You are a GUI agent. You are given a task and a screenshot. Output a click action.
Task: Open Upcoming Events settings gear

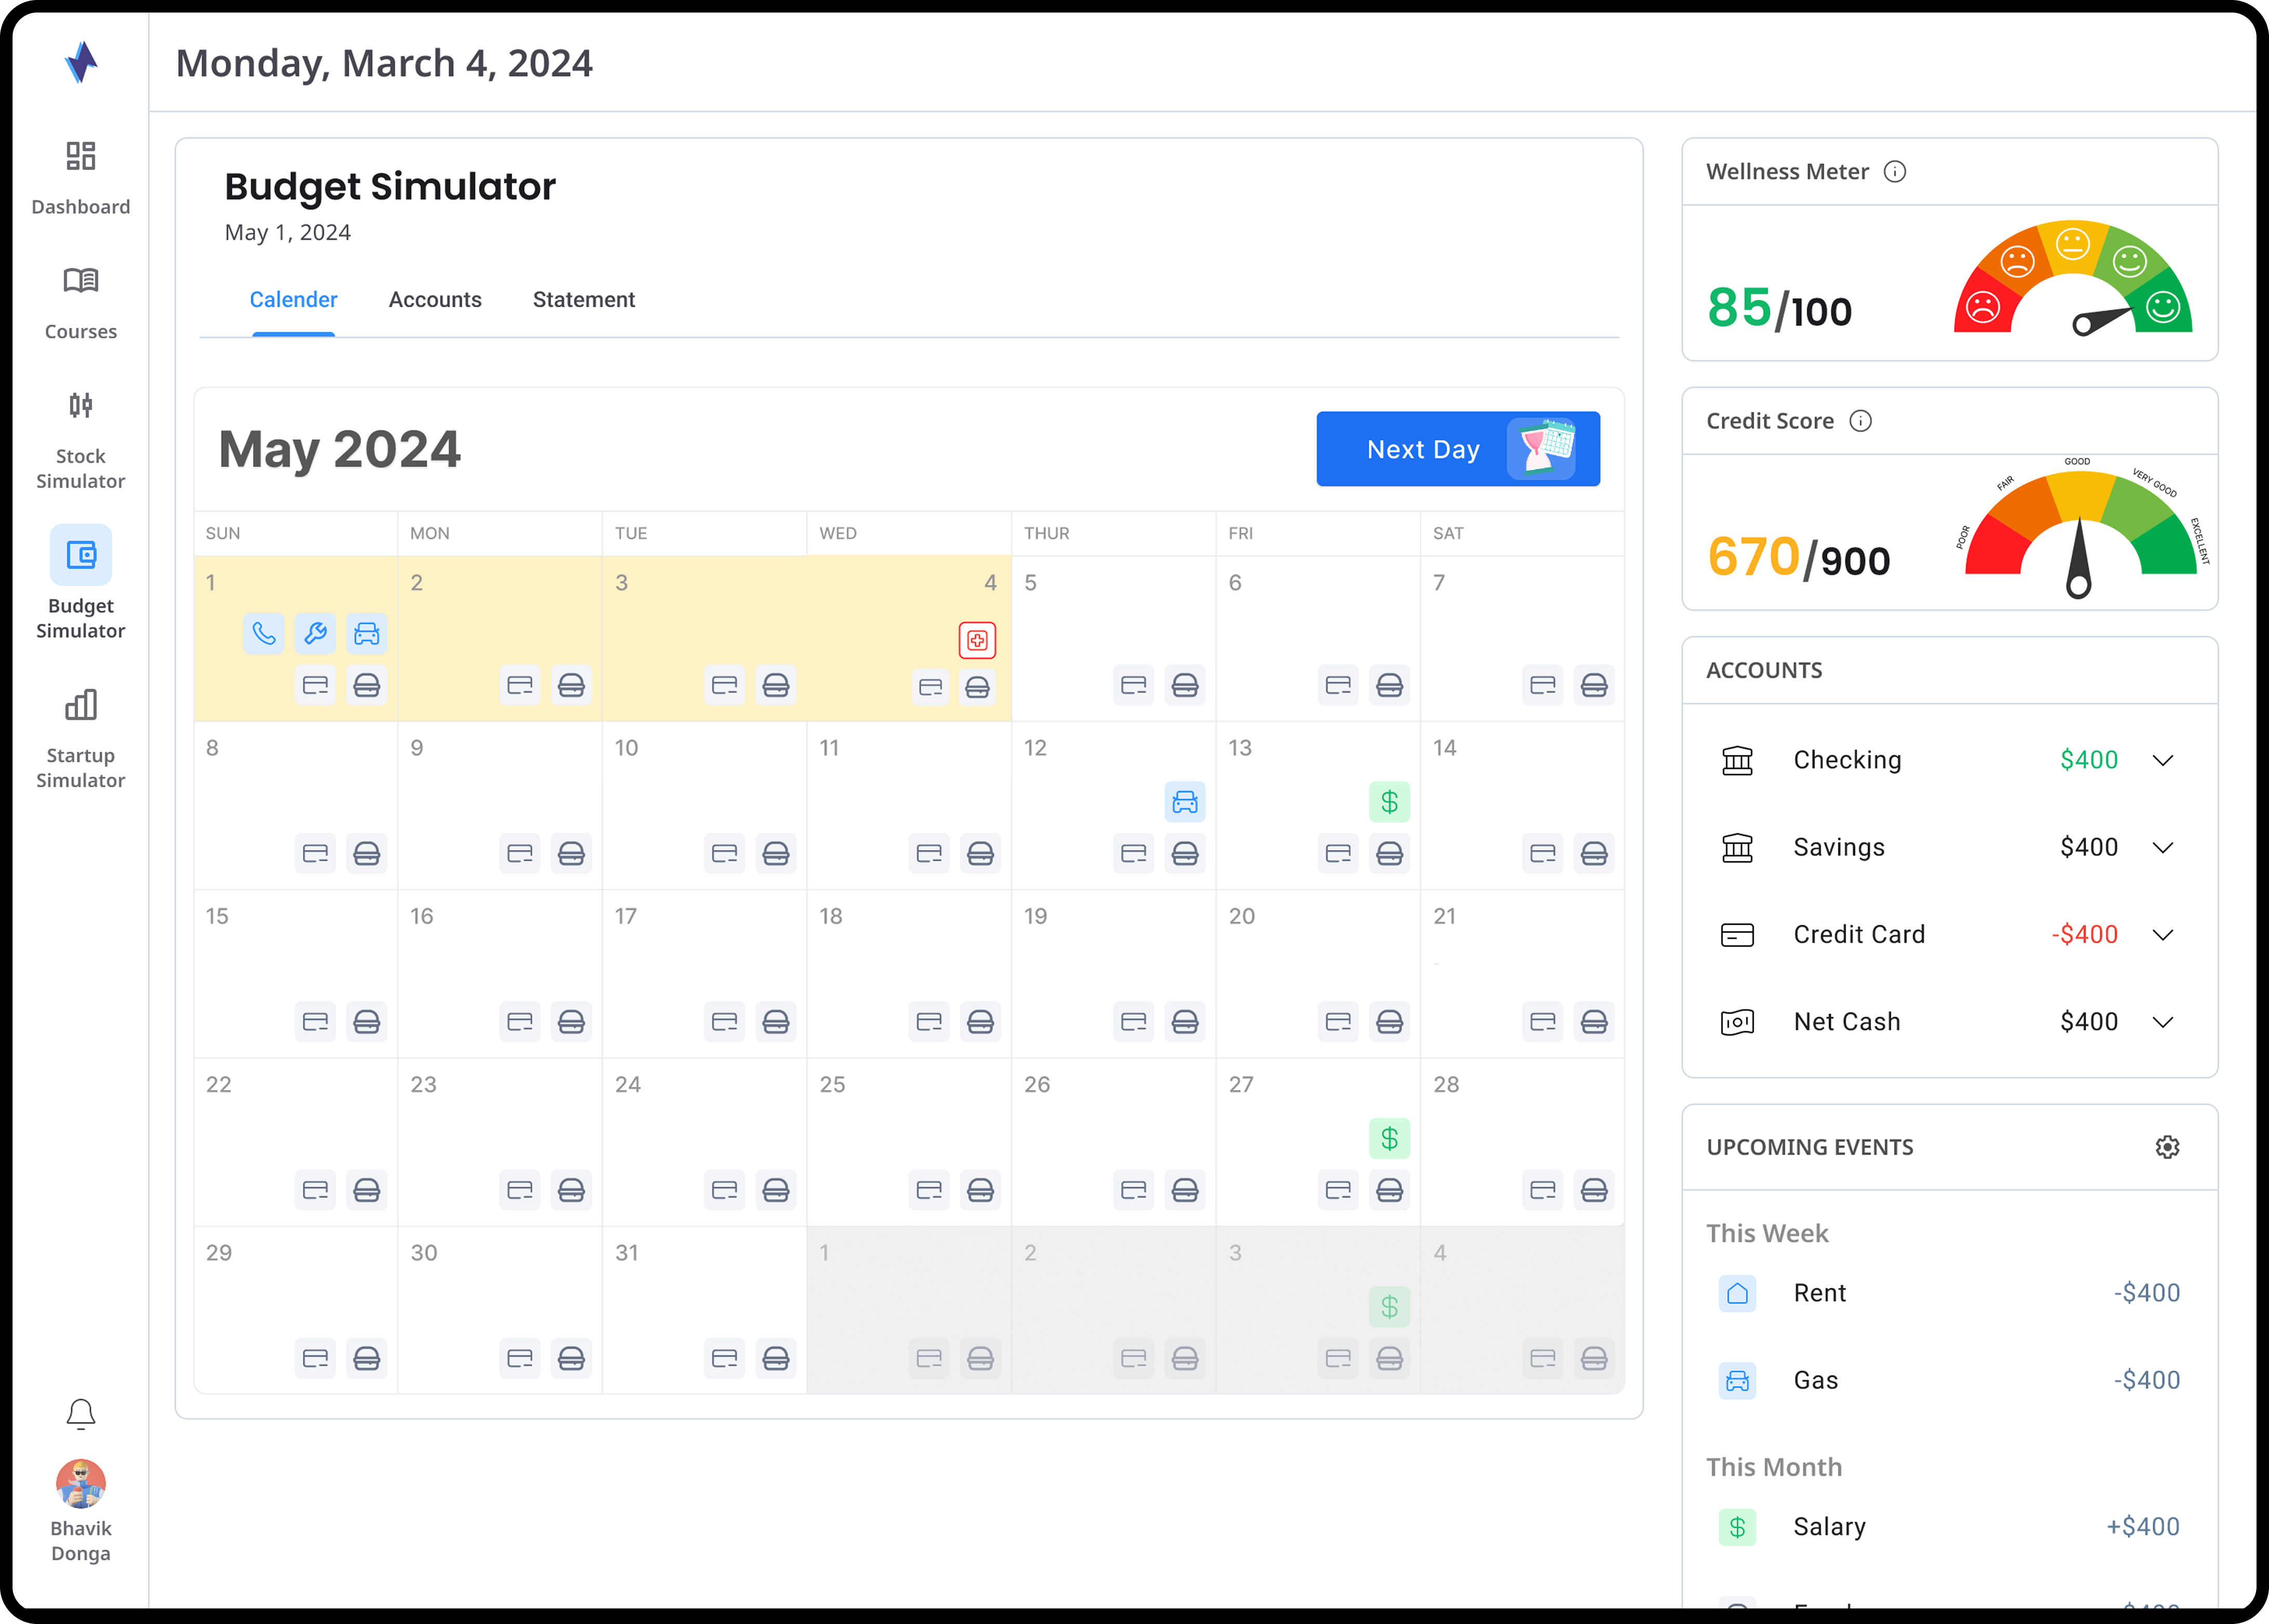(2167, 1147)
